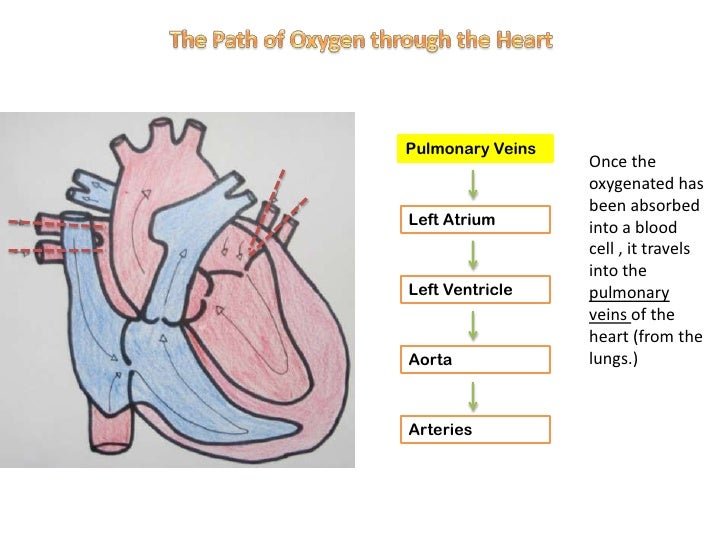
Task: Click green arrow pointing to Arteries box
Action: pyautogui.click(x=473, y=394)
